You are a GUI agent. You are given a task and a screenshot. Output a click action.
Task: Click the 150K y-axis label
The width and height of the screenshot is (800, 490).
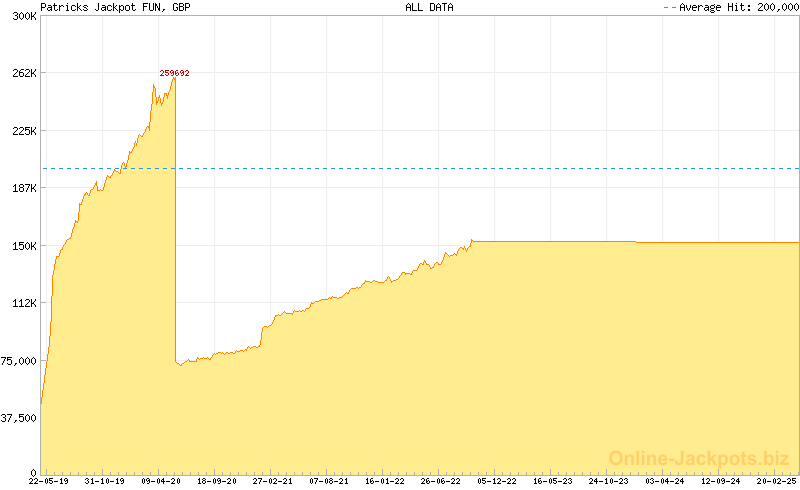tap(24, 246)
